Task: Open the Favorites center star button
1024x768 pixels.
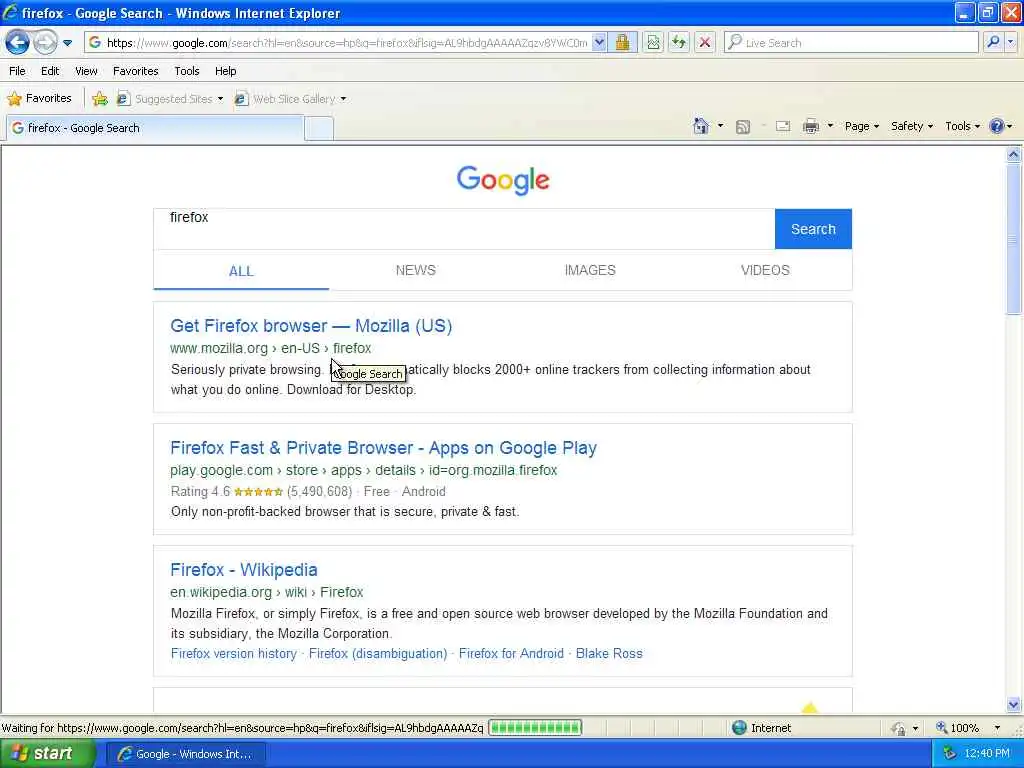Action: tap(39, 99)
